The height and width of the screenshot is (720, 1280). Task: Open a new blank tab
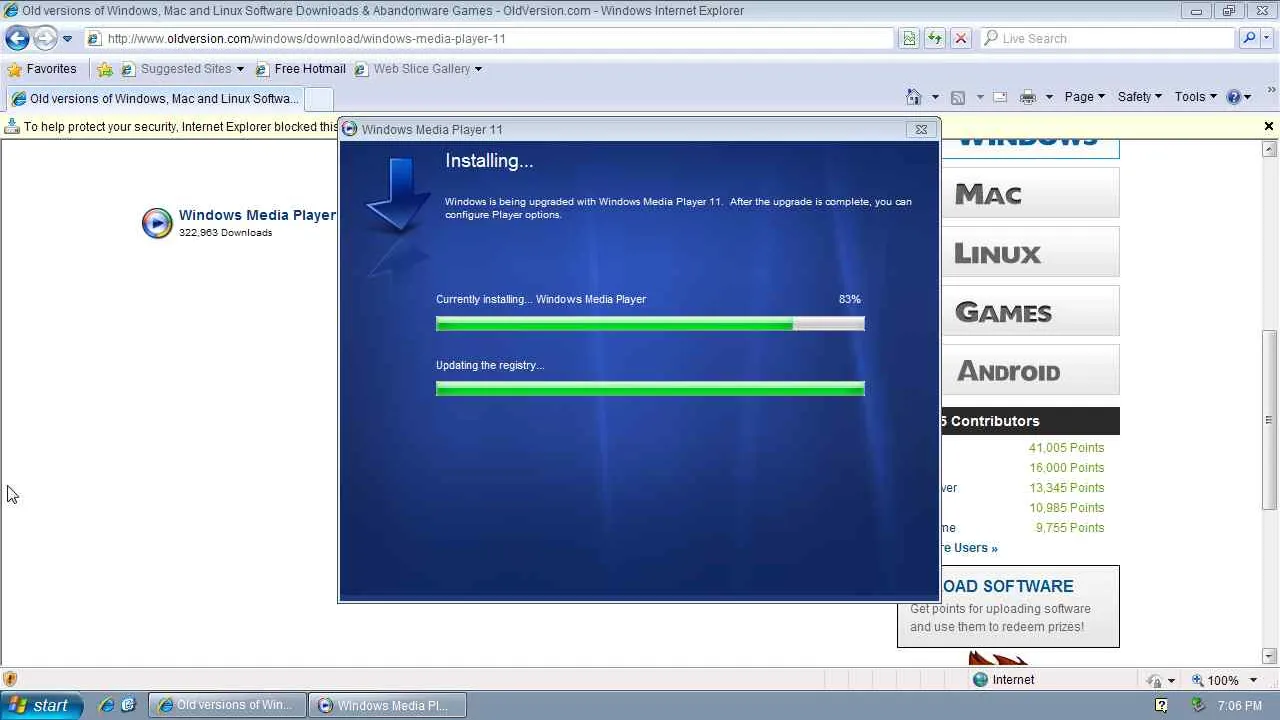pyautogui.click(x=318, y=99)
